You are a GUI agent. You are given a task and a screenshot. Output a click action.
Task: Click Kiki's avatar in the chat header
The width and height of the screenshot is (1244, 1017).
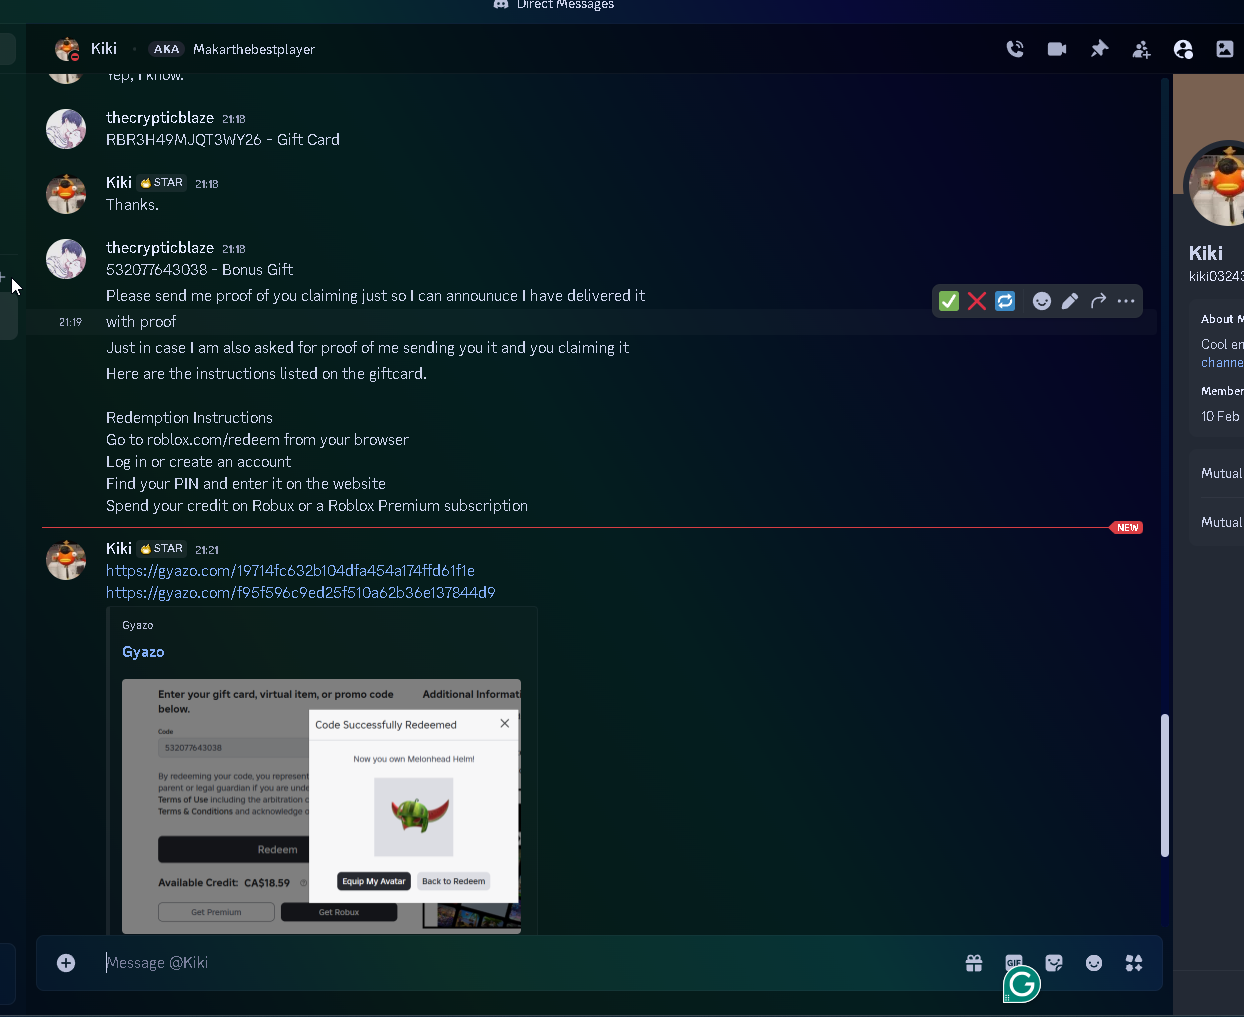point(67,49)
